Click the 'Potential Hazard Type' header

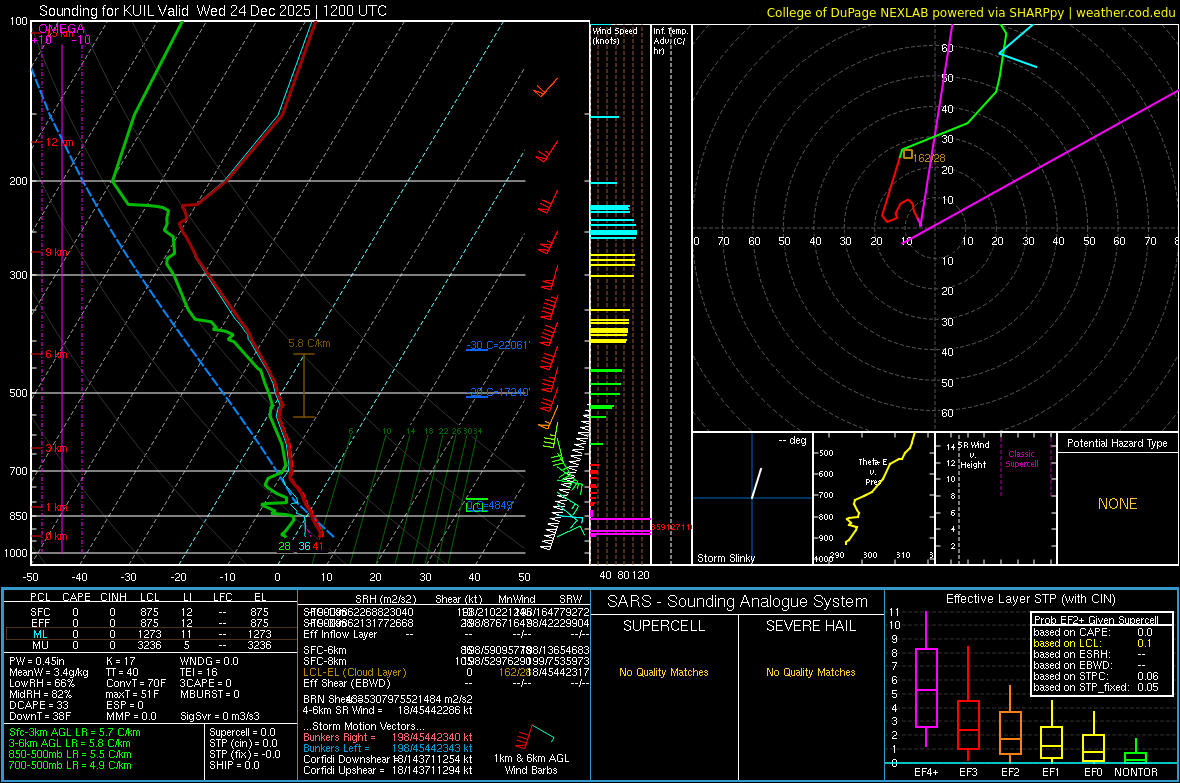click(x=1117, y=443)
